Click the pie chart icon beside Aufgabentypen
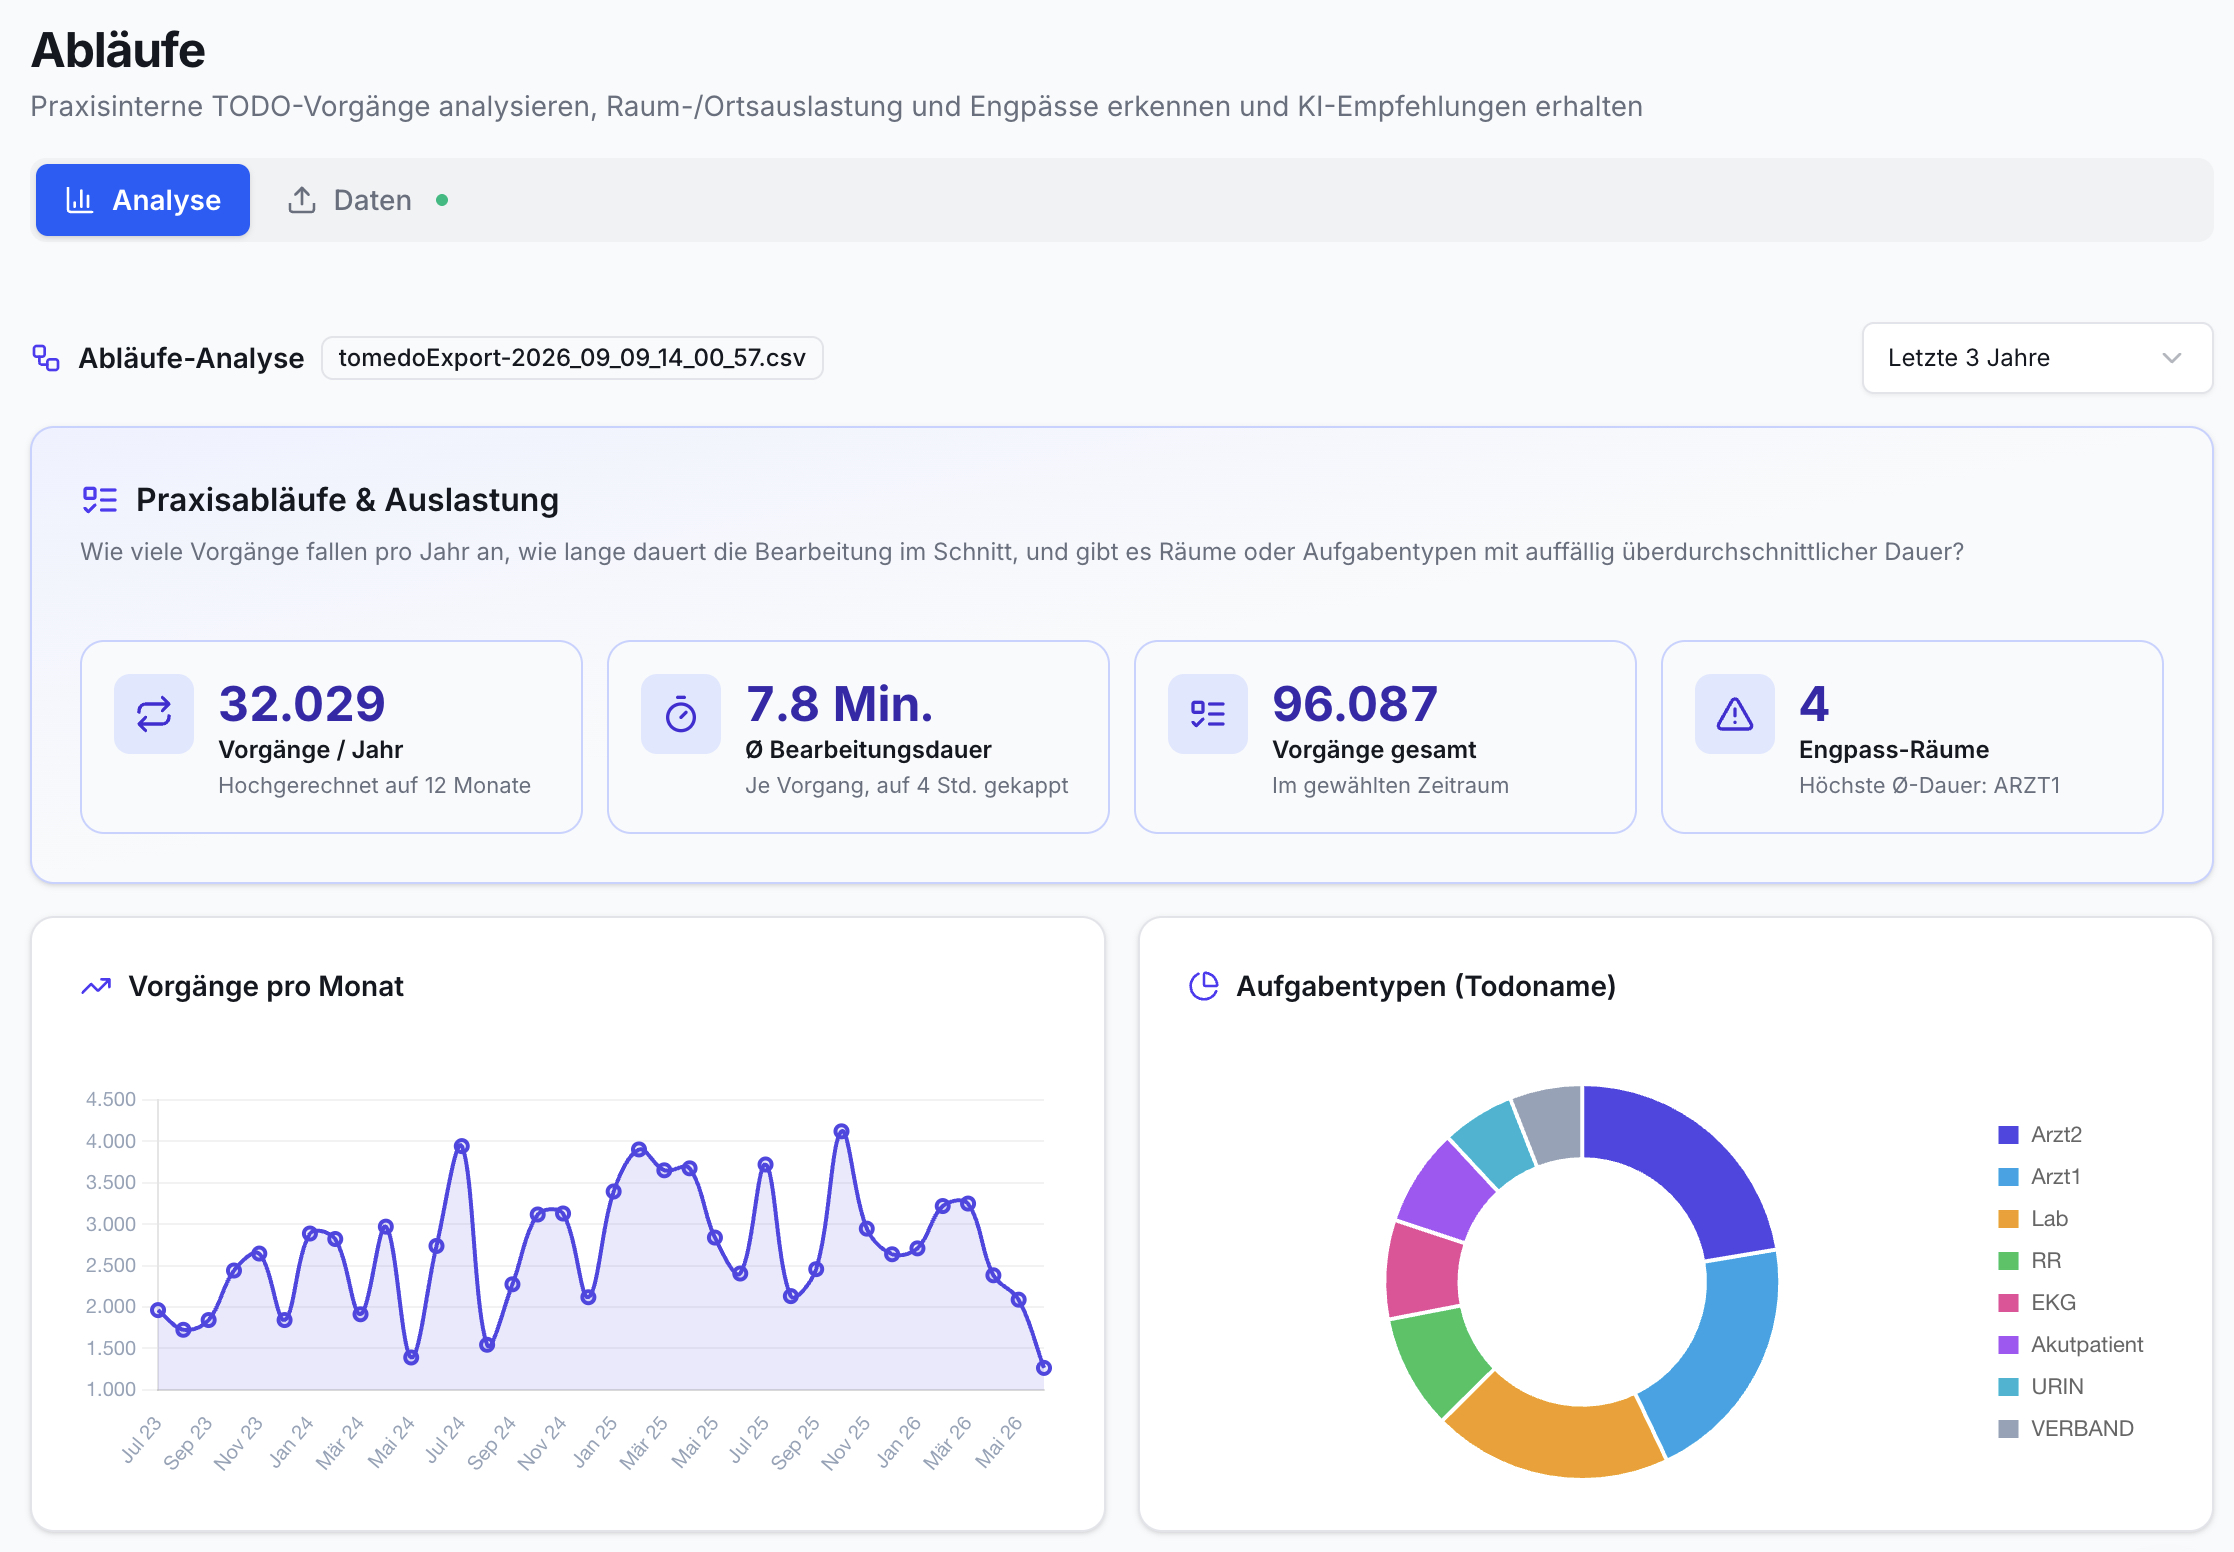 click(1204, 987)
